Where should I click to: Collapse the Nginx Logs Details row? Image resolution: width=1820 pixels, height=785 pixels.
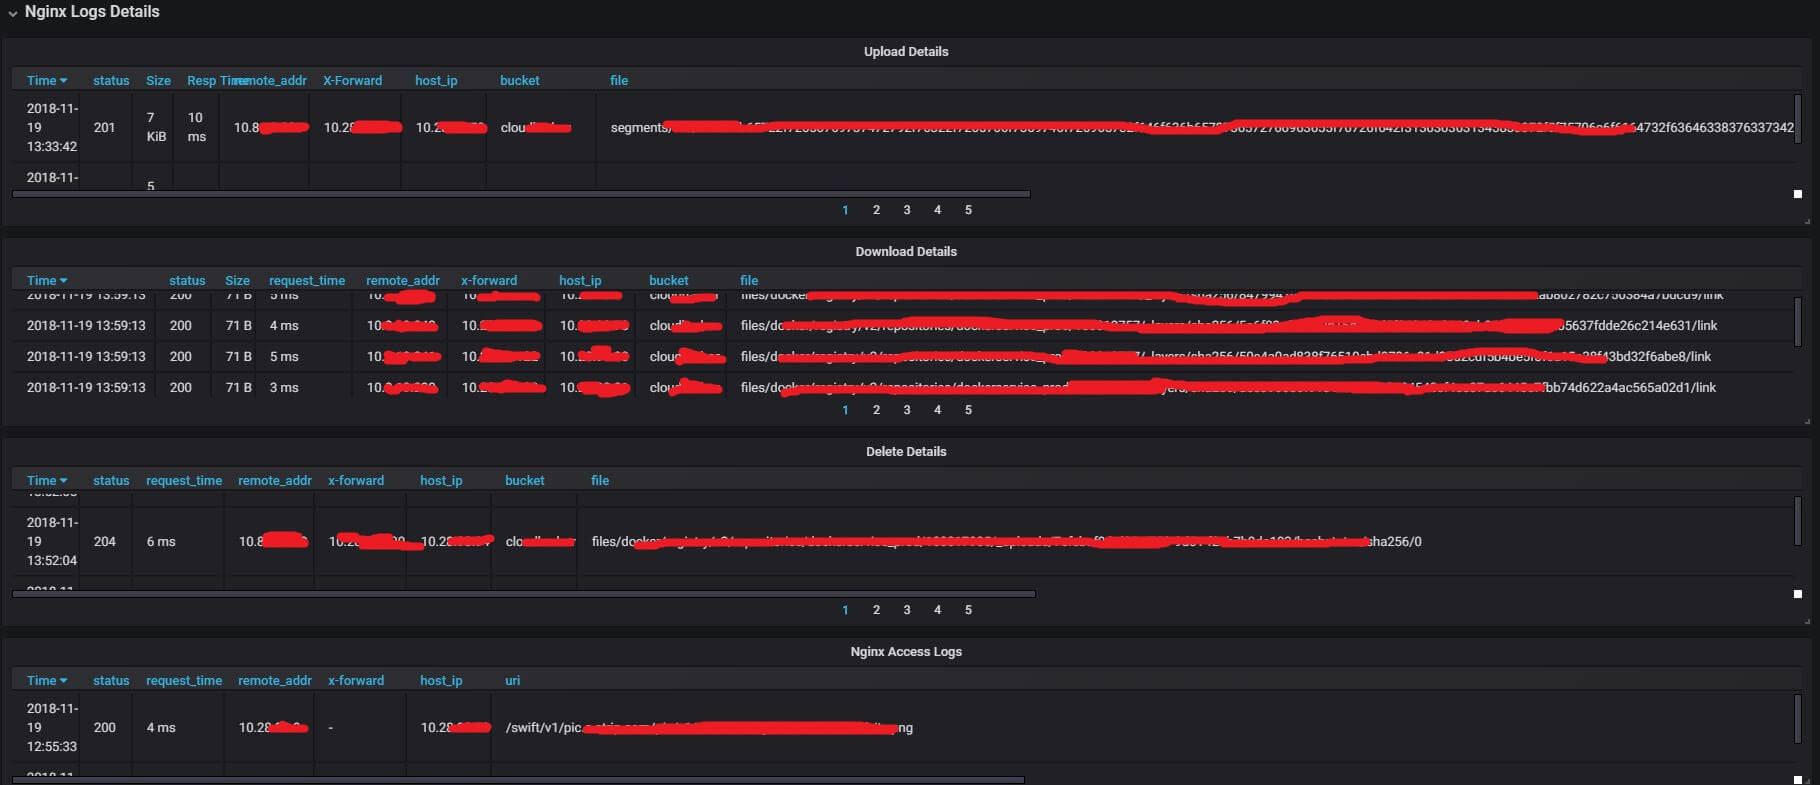tap(13, 13)
